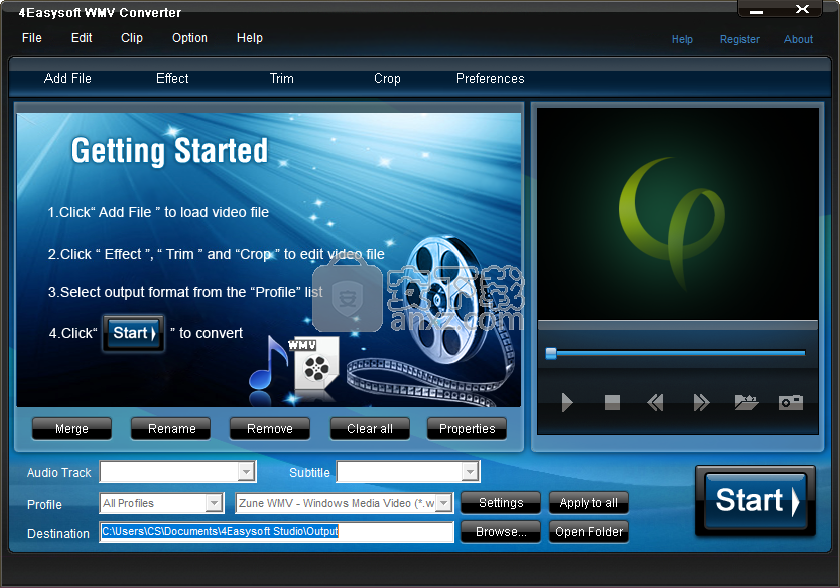Click the Merge button
Screen dimensions: 840x588
(x=72, y=429)
